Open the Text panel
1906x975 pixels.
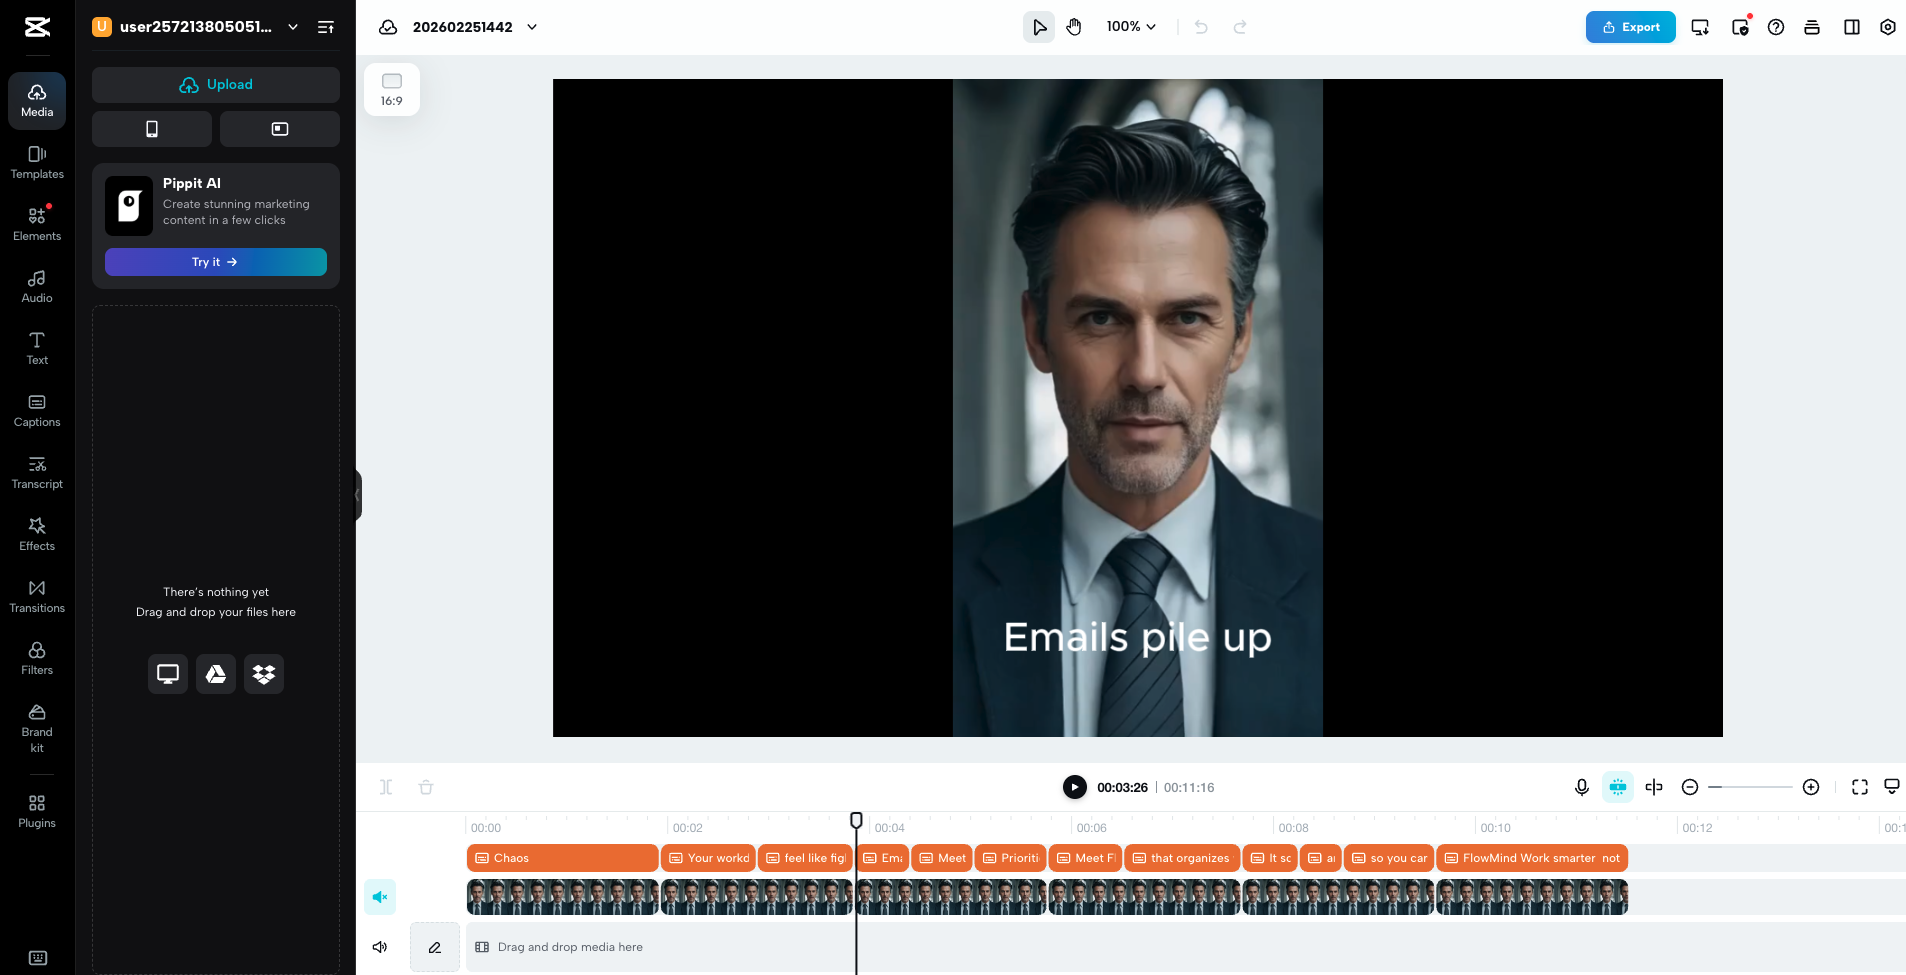pyautogui.click(x=37, y=348)
